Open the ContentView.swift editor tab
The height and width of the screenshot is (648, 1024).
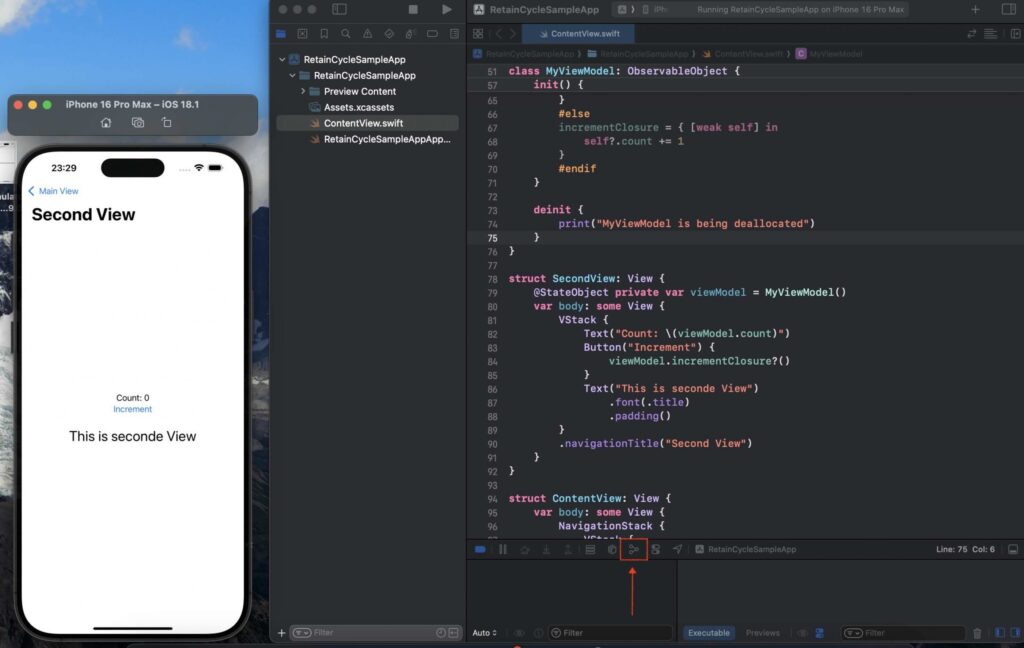579,34
